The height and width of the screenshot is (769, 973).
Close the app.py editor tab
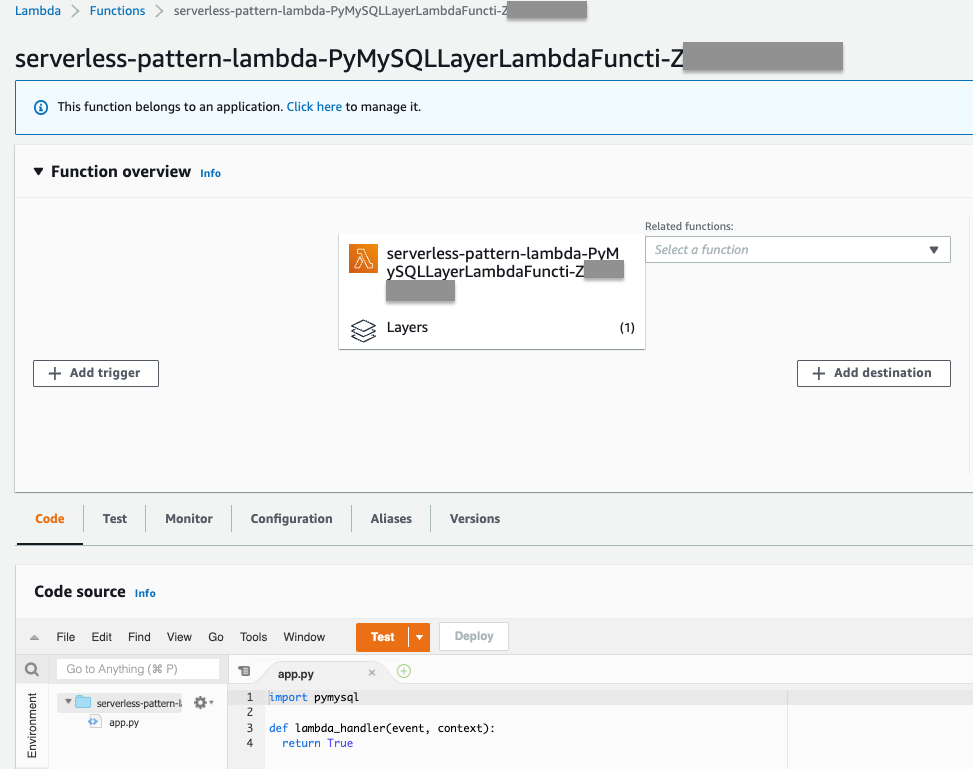point(372,673)
